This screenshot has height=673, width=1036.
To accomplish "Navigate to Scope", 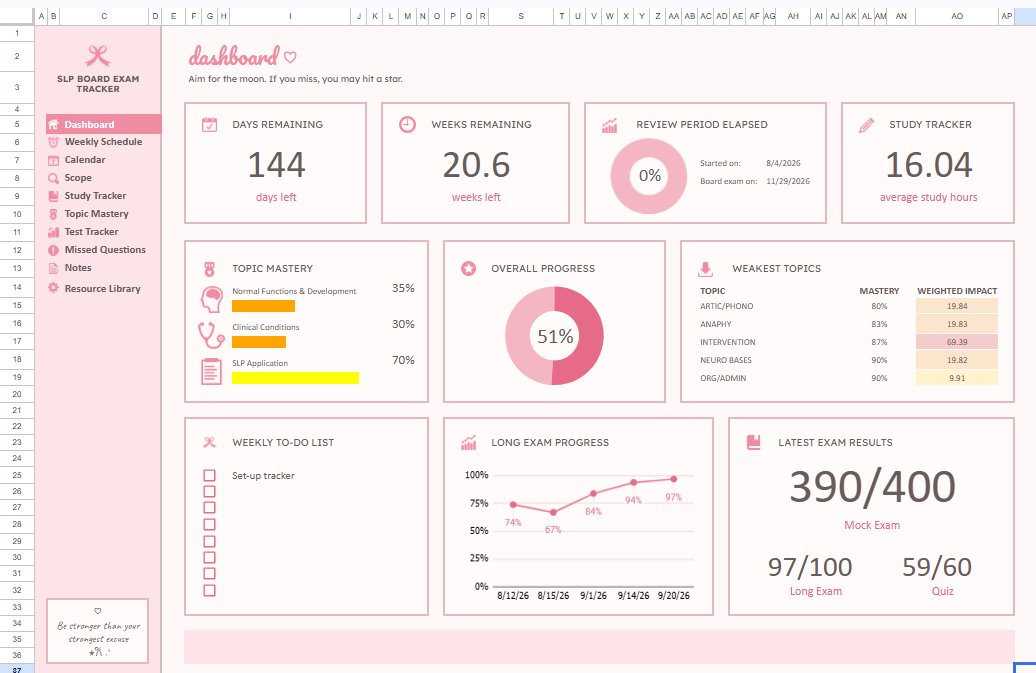I will (x=78, y=178).
